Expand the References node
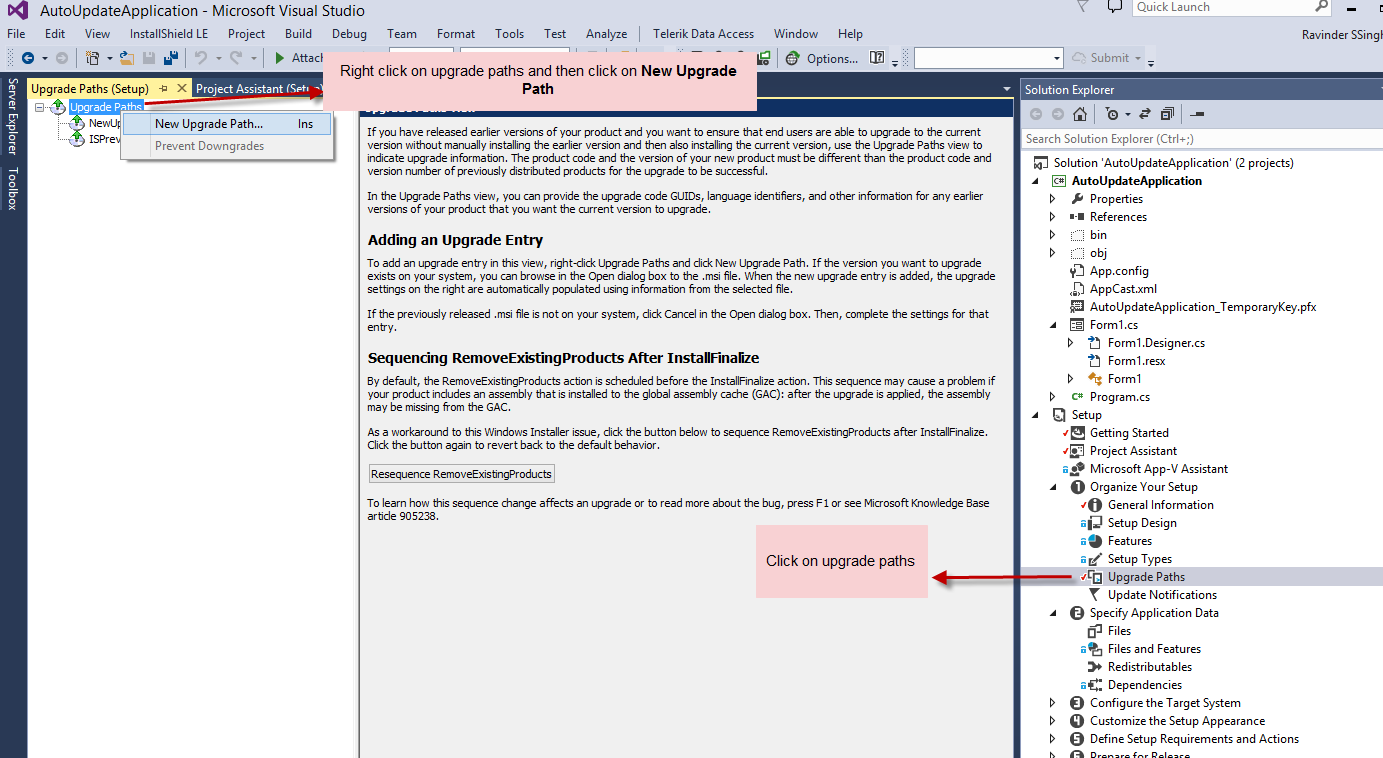 pyautogui.click(x=1052, y=217)
